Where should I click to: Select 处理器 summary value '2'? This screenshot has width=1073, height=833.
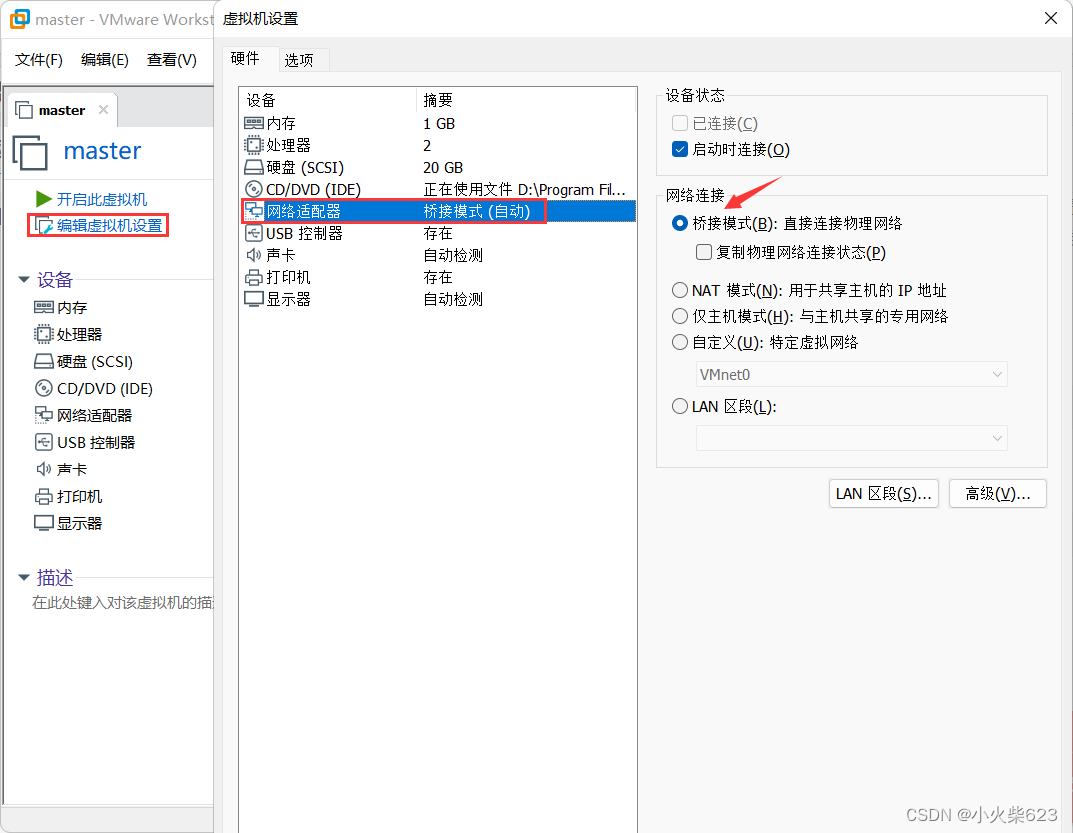point(427,145)
